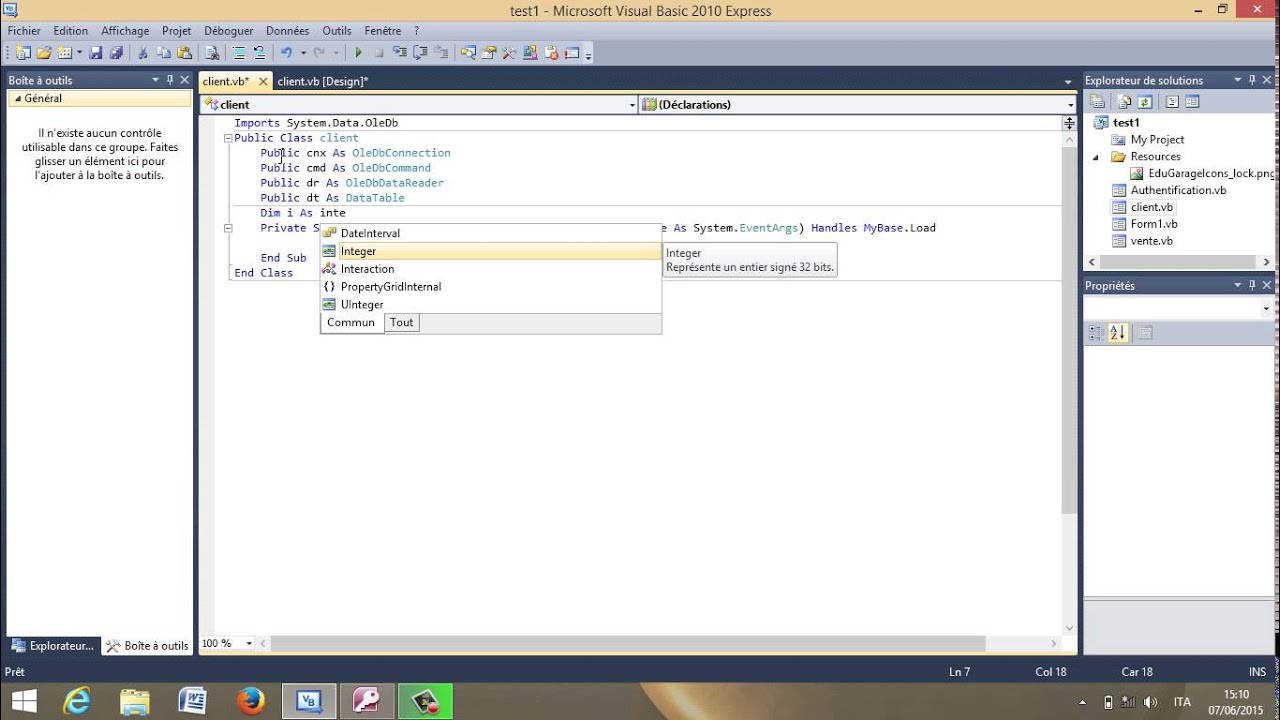This screenshot has width=1280, height=720.
Task: Click the Save (floppy disk) toolbar icon
Action: coord(95,53)
